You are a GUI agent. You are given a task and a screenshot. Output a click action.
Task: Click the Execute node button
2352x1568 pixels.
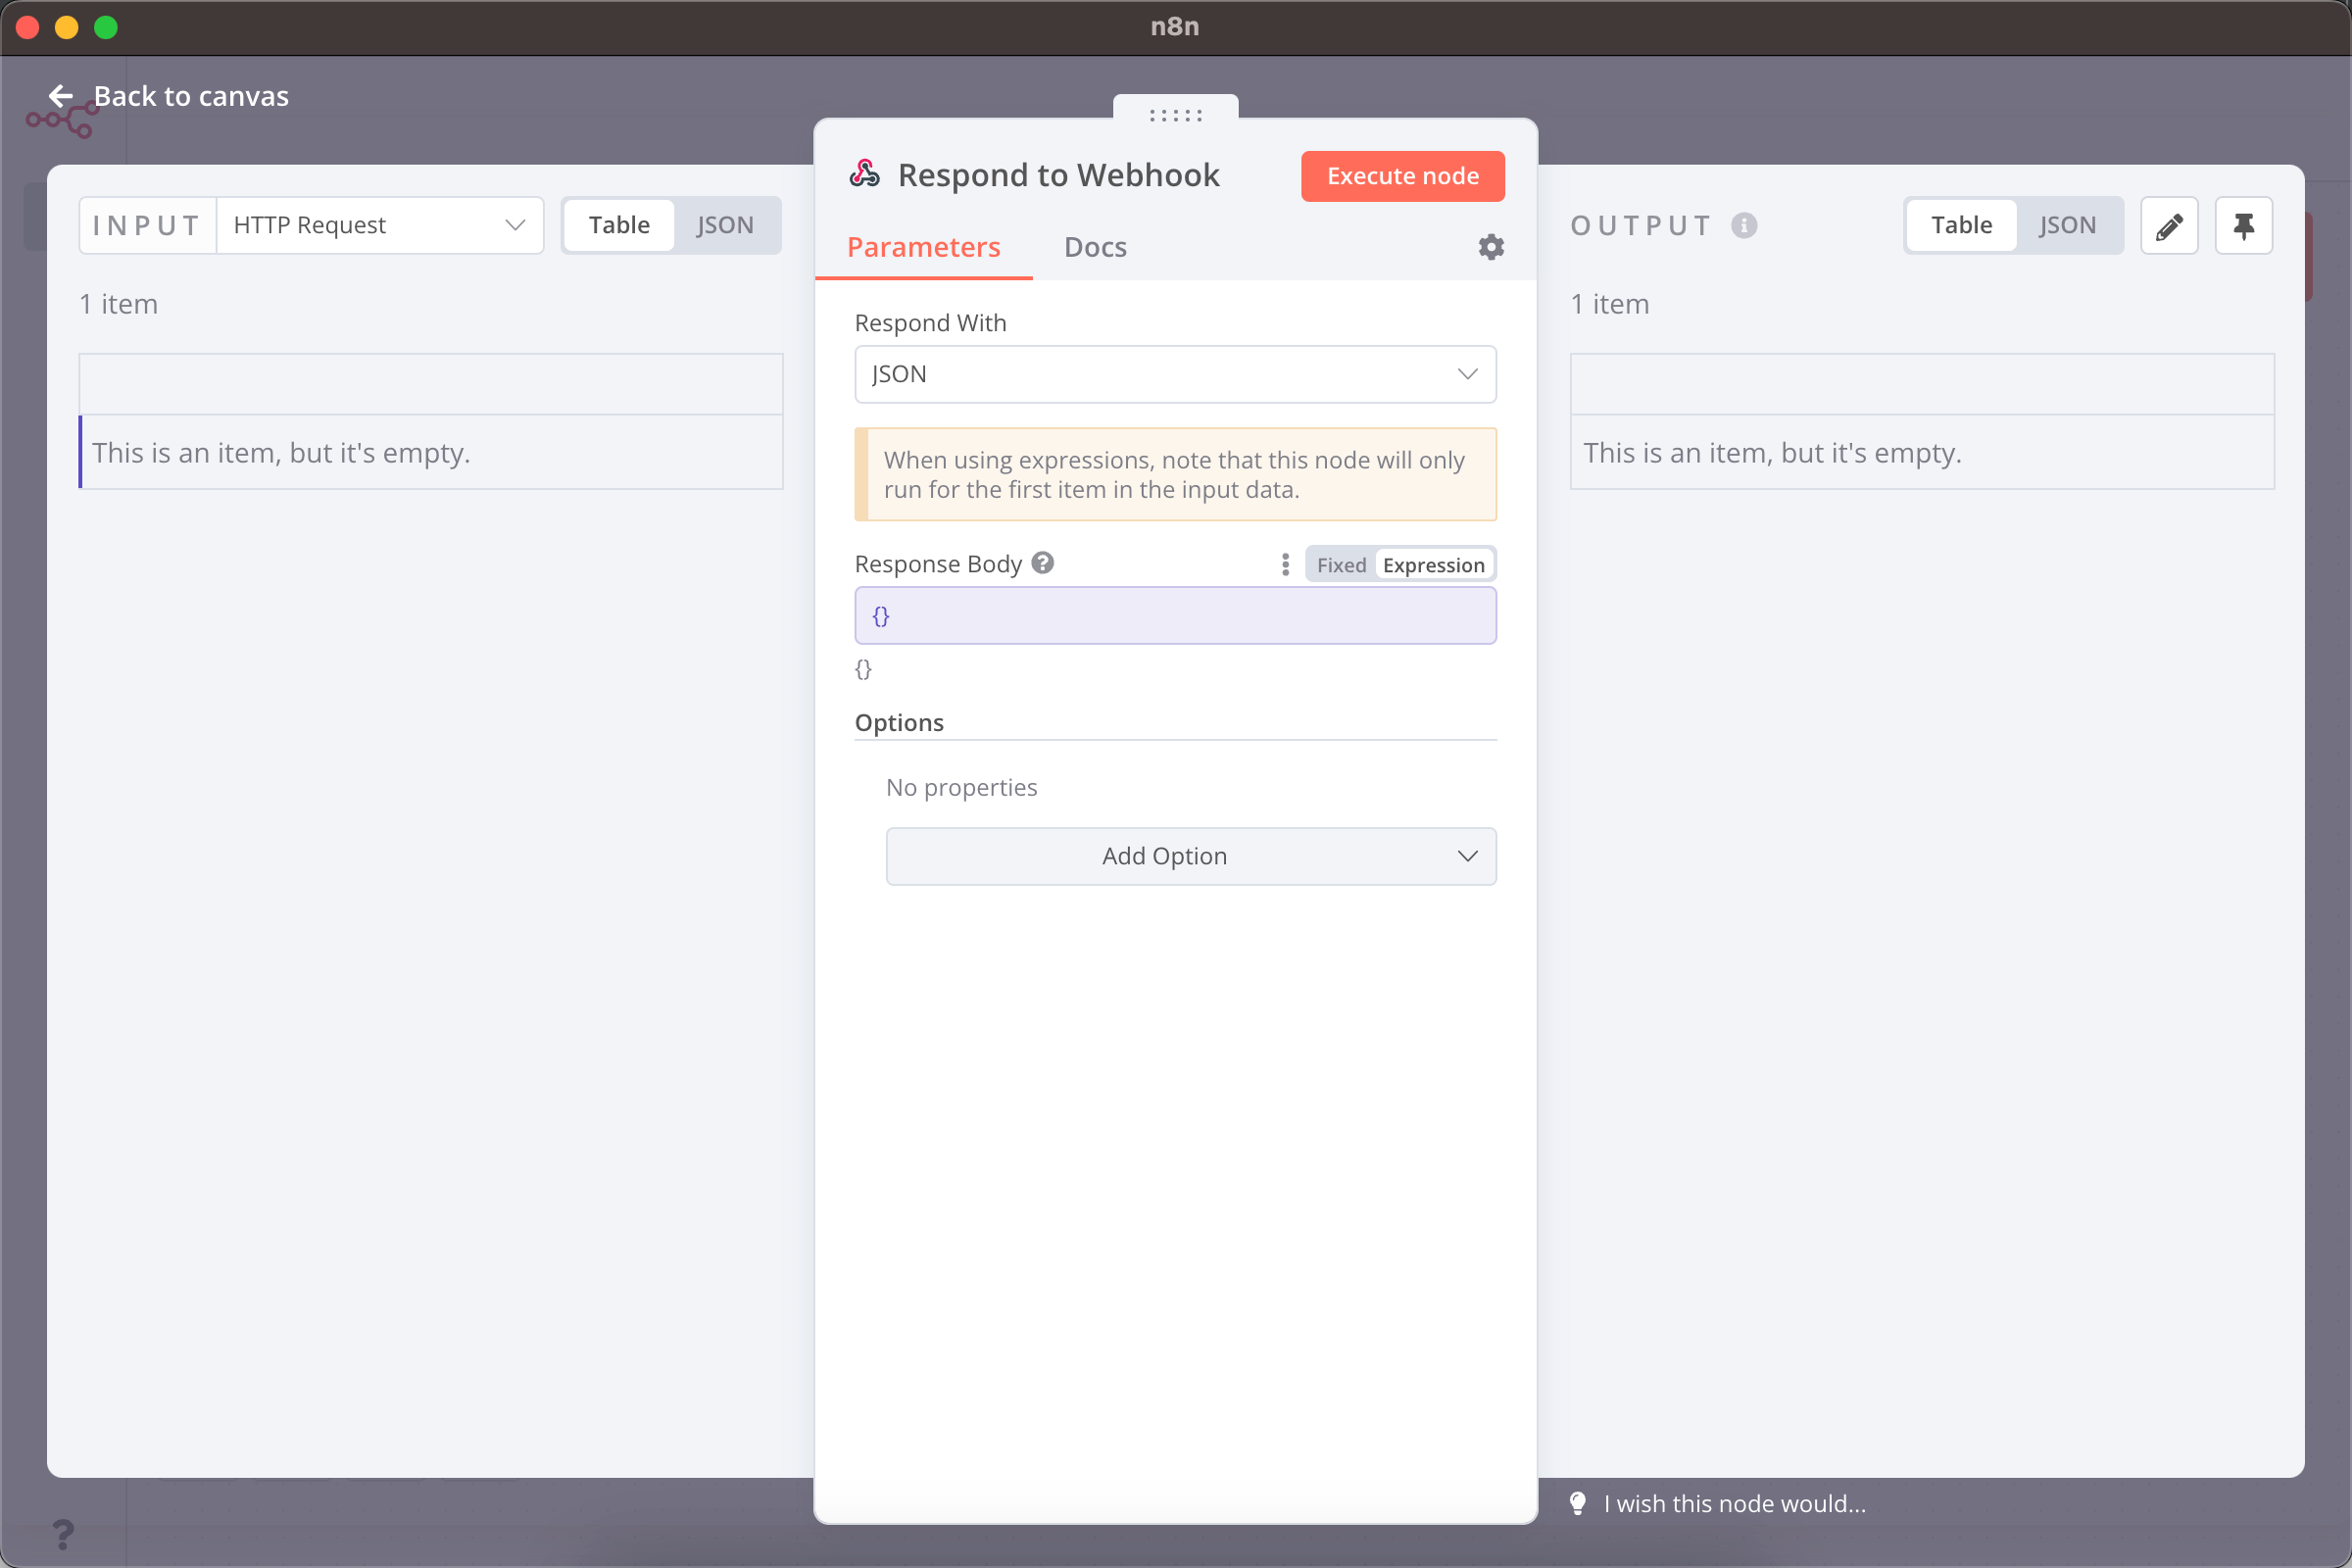[1402, 176]
